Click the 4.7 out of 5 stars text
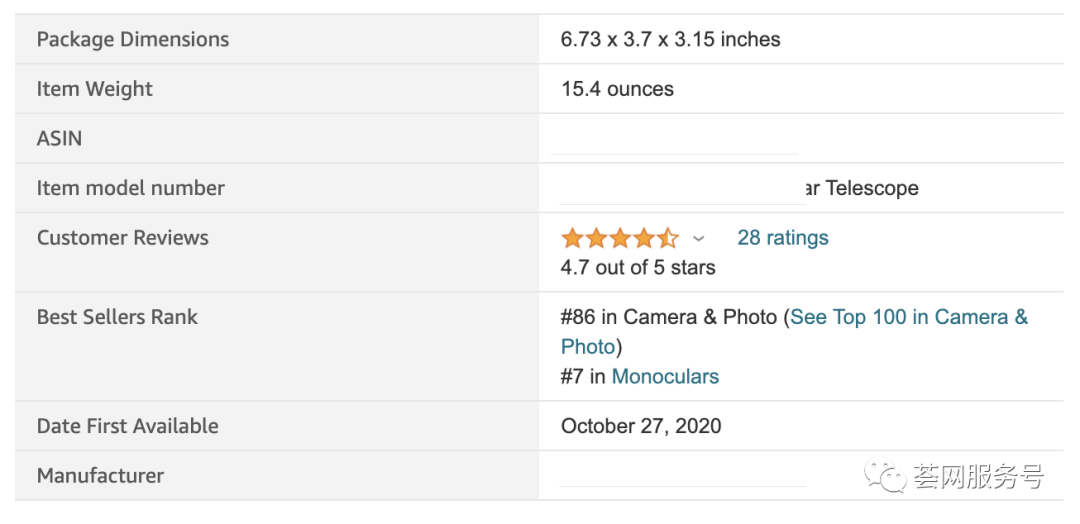 click(x=638, y=267)
